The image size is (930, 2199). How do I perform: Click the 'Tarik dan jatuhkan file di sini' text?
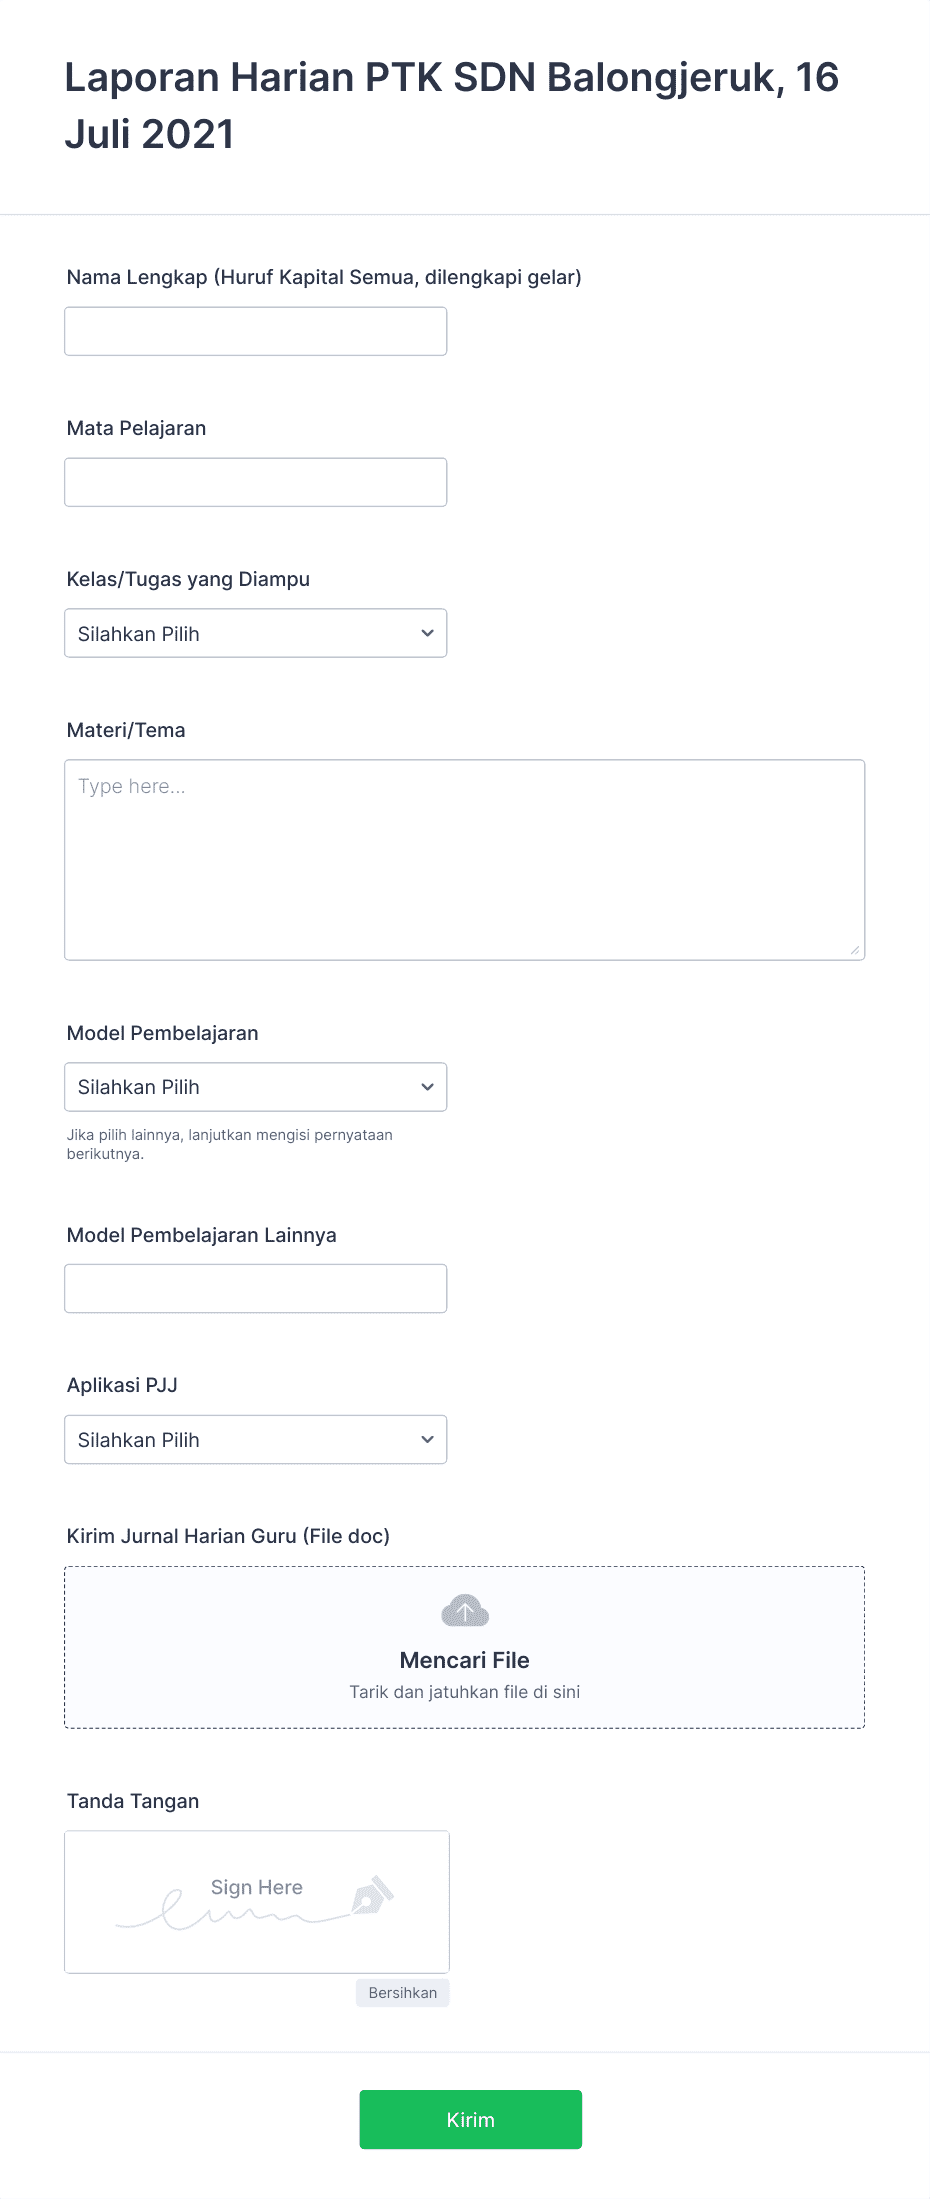(464, 1692)
